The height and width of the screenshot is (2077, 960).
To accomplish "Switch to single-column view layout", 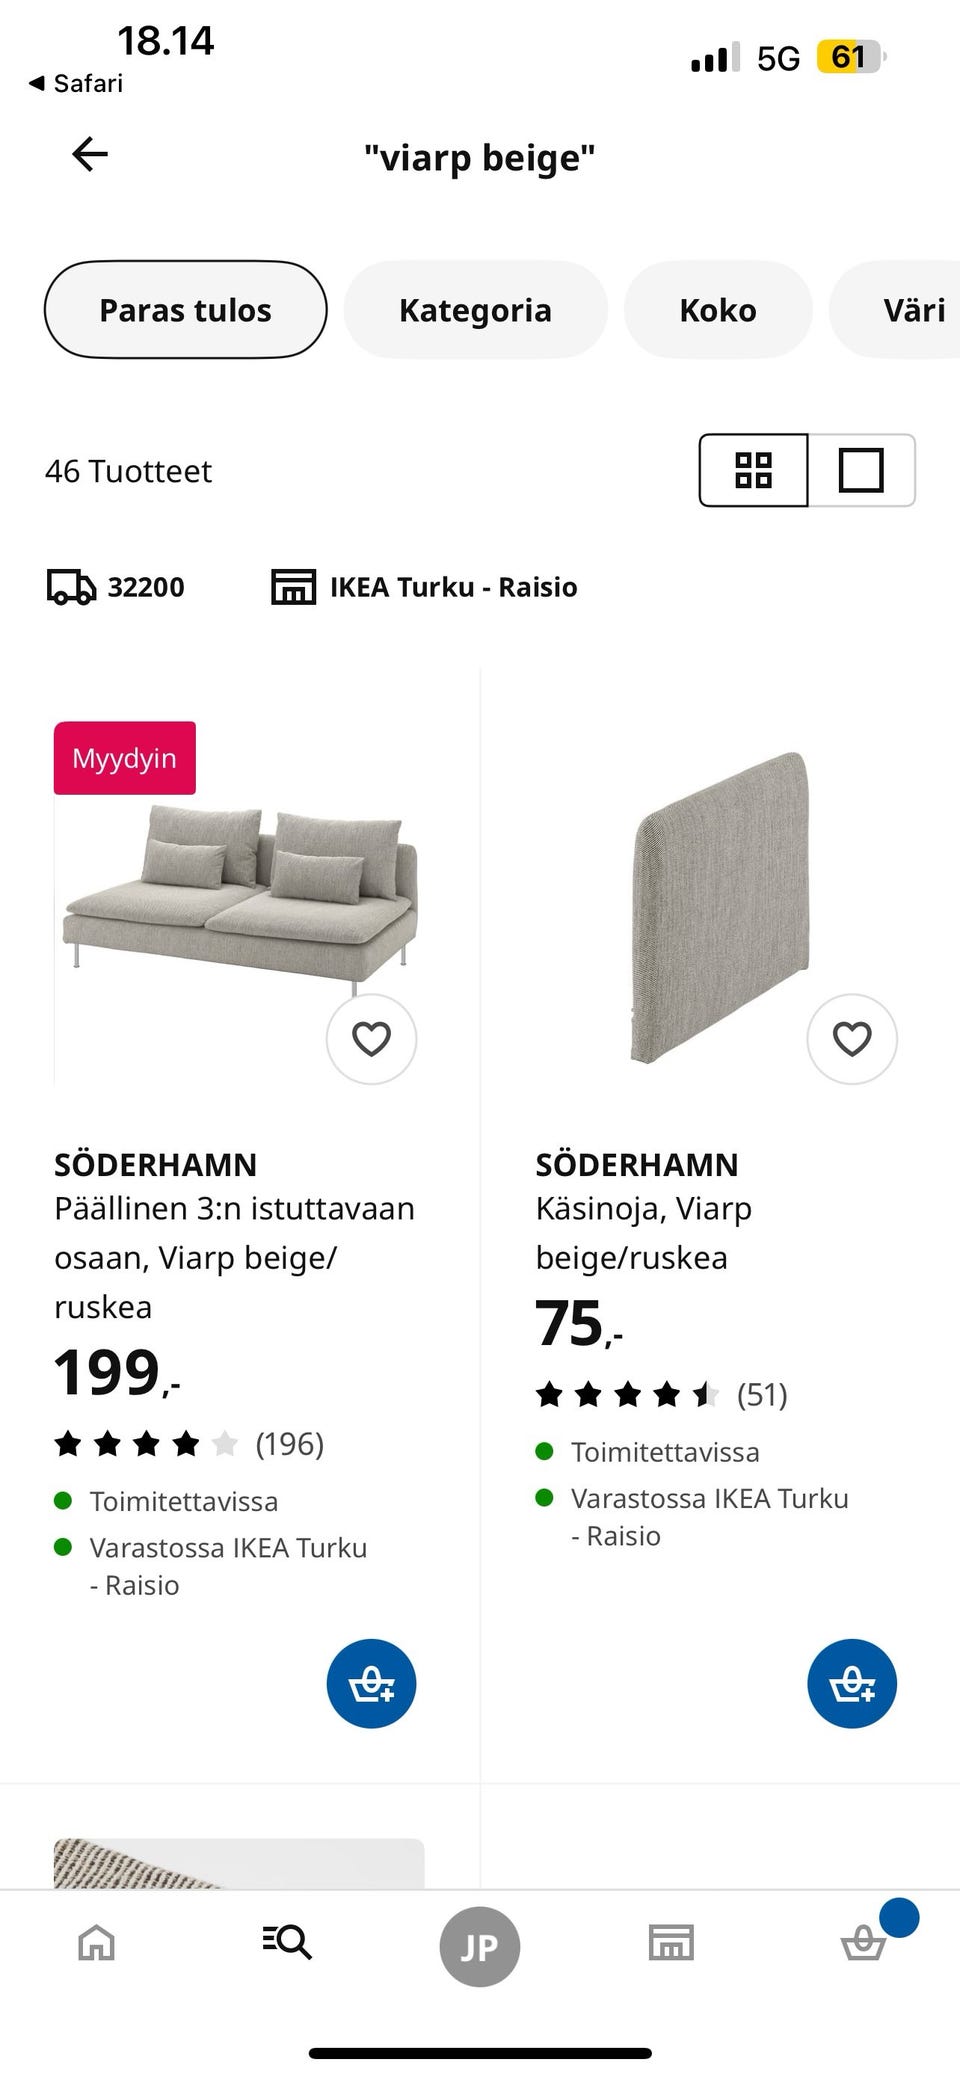I will (x=862, y=470).
